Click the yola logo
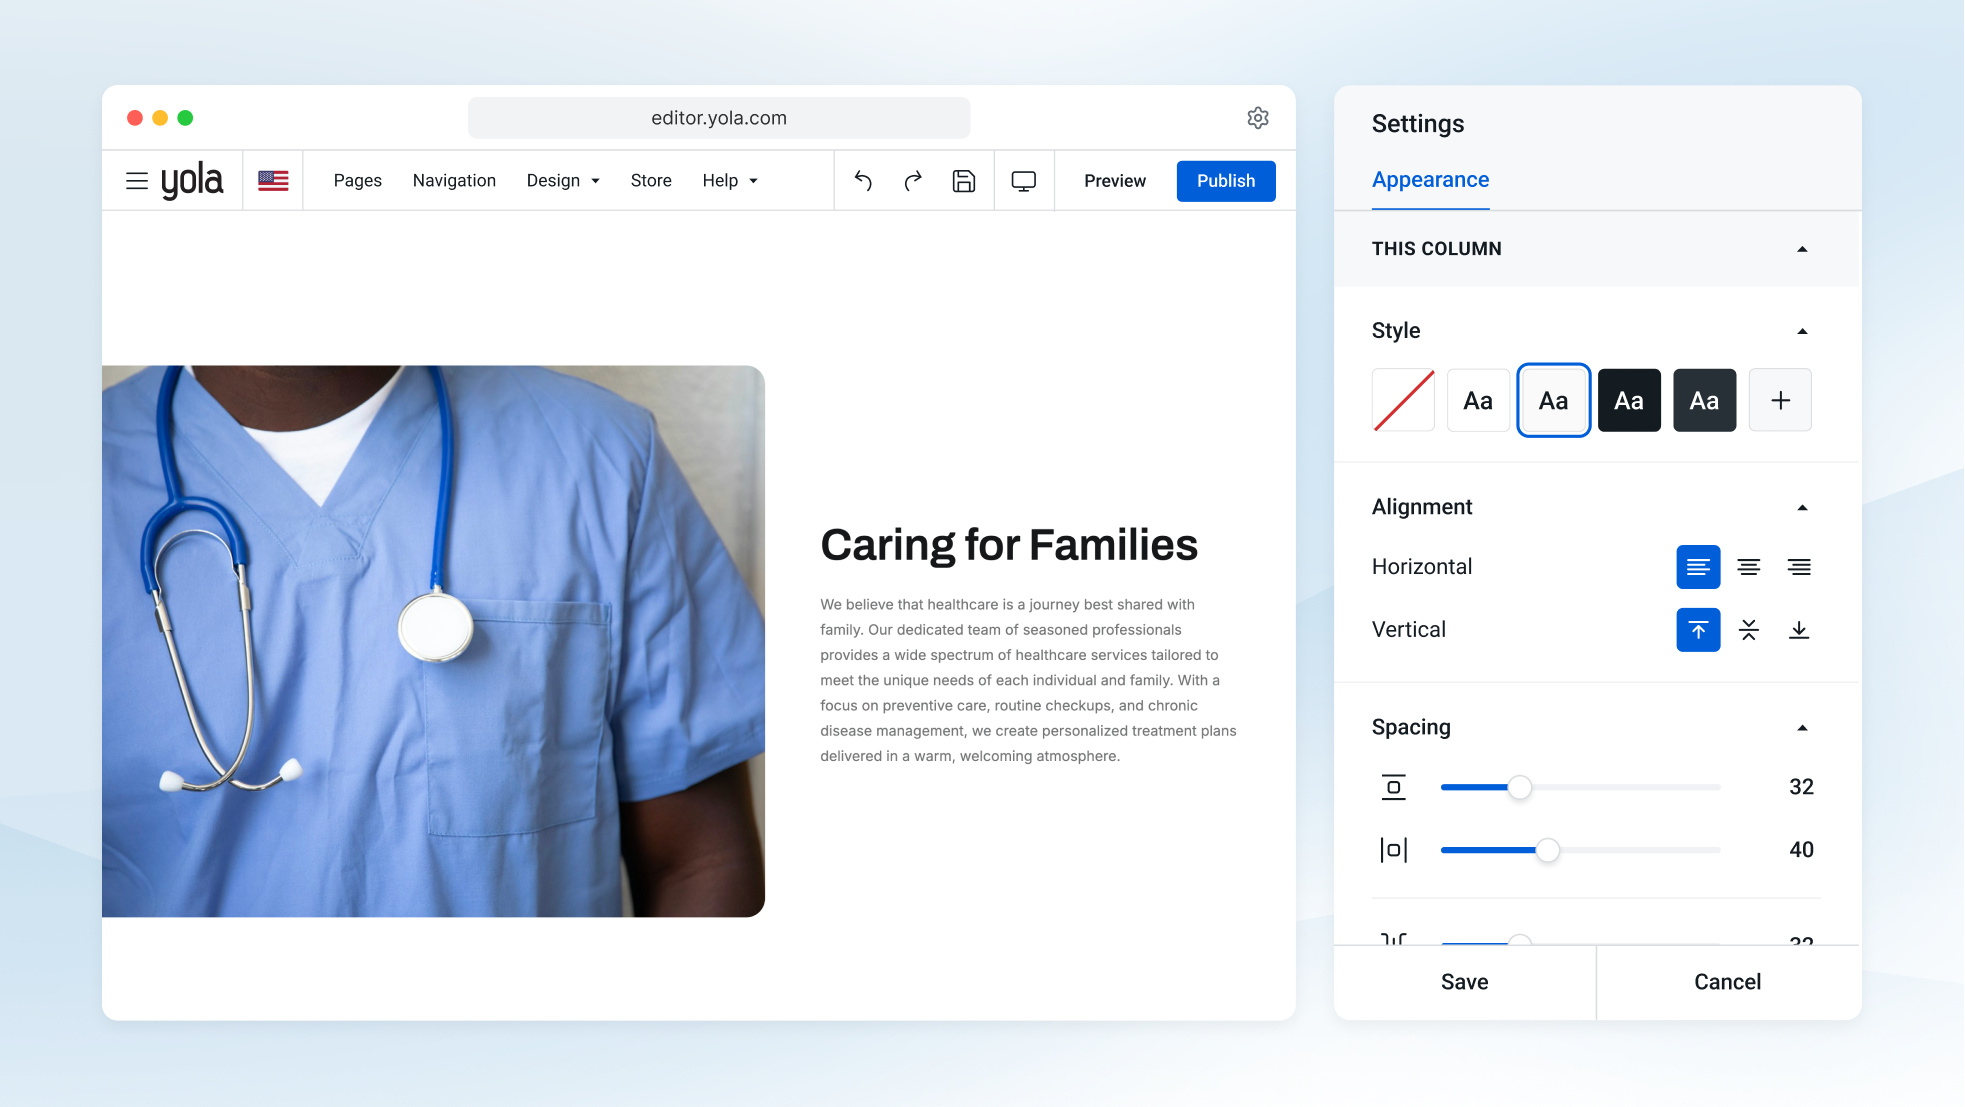The width and height of the screenshot is (1965, 1107). coord(192,180)
